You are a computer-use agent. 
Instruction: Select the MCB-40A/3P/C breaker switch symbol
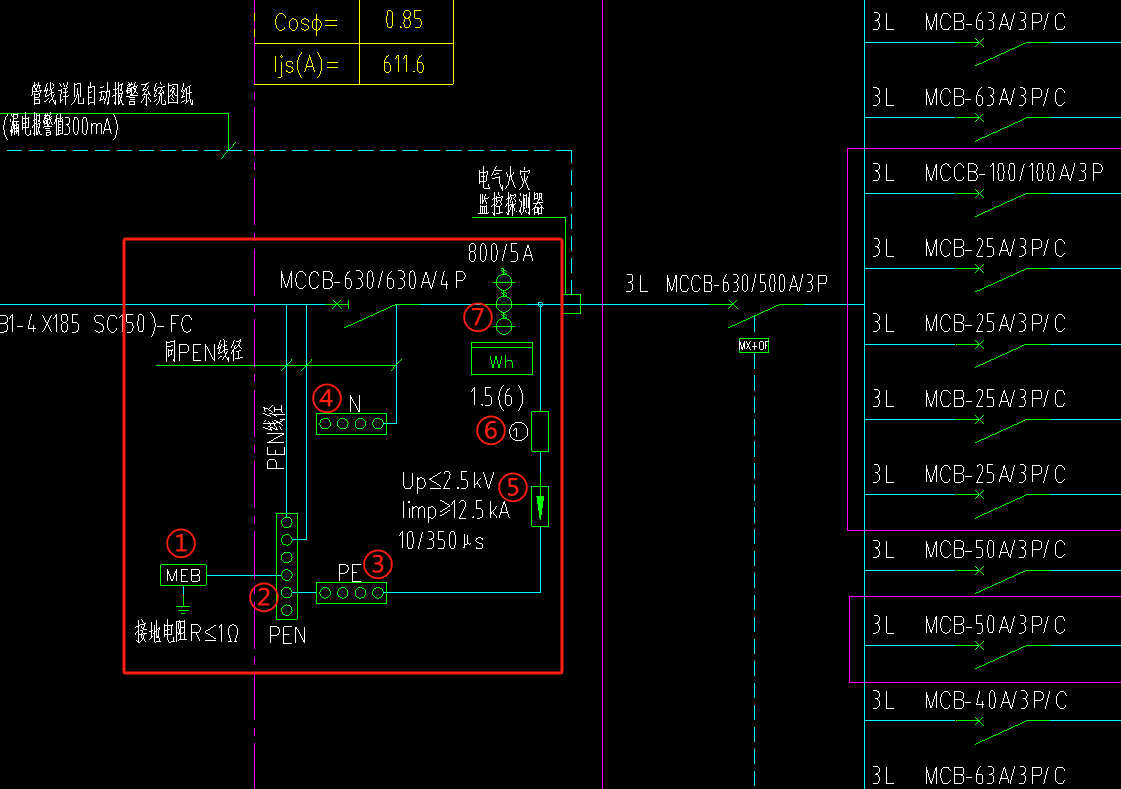tap(1001, 732)
